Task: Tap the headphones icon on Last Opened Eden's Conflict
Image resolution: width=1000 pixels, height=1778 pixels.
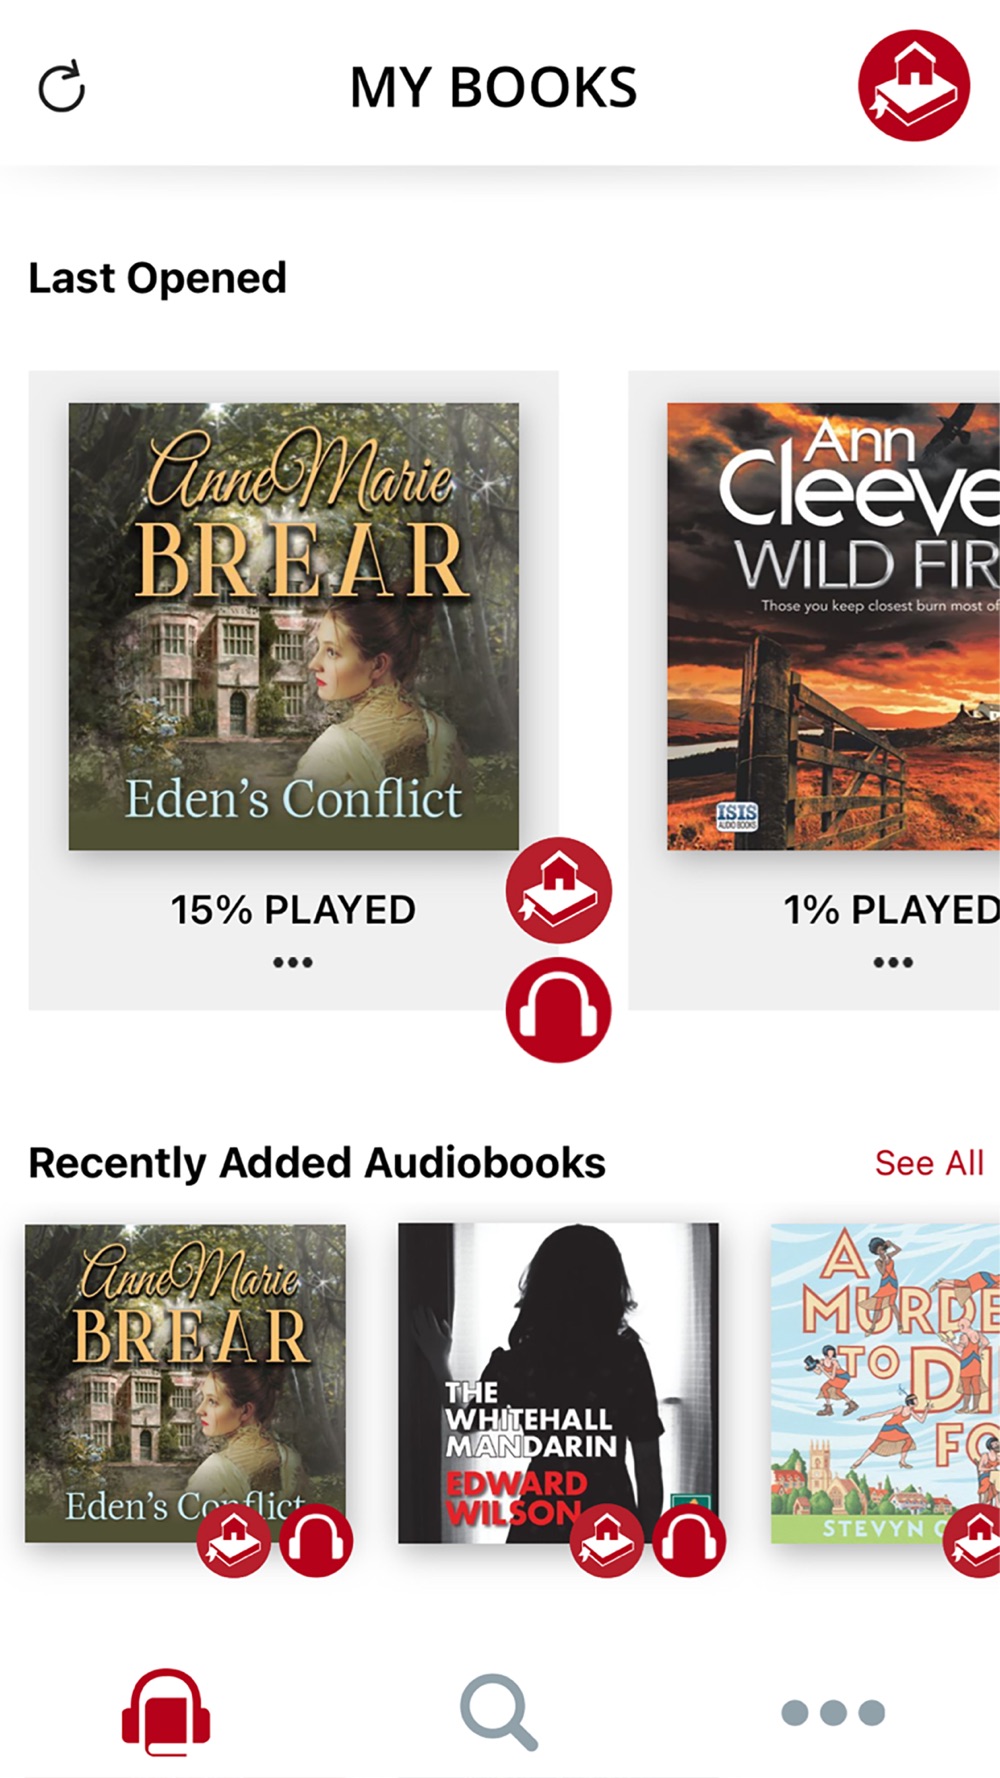Action: tap(558, 1010)
